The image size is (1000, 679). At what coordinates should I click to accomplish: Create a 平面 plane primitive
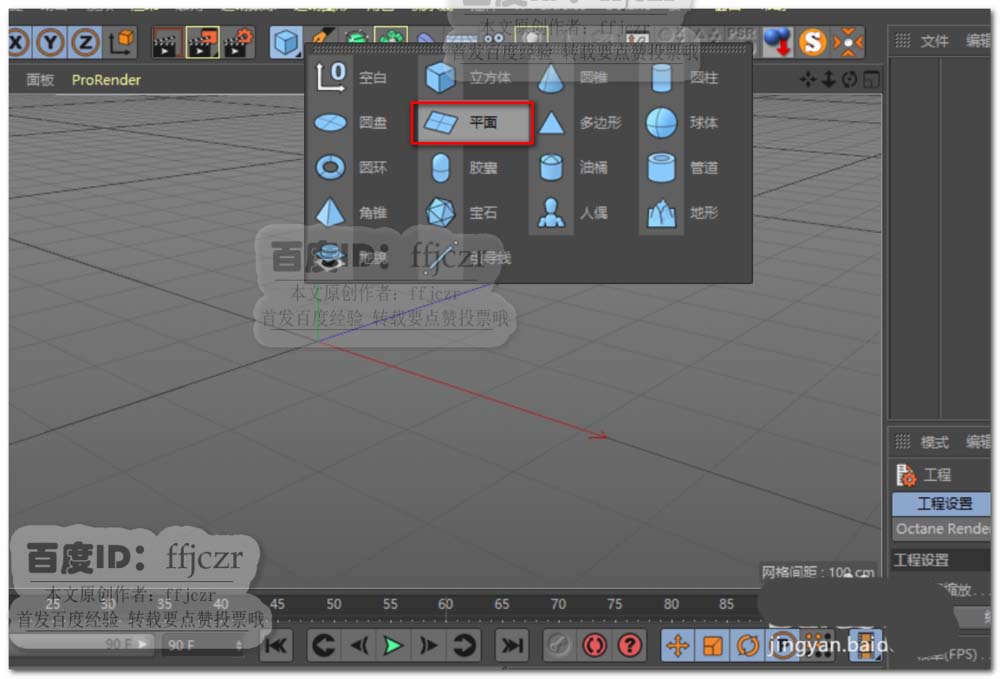pyautogui.click(x=472, y=122)
